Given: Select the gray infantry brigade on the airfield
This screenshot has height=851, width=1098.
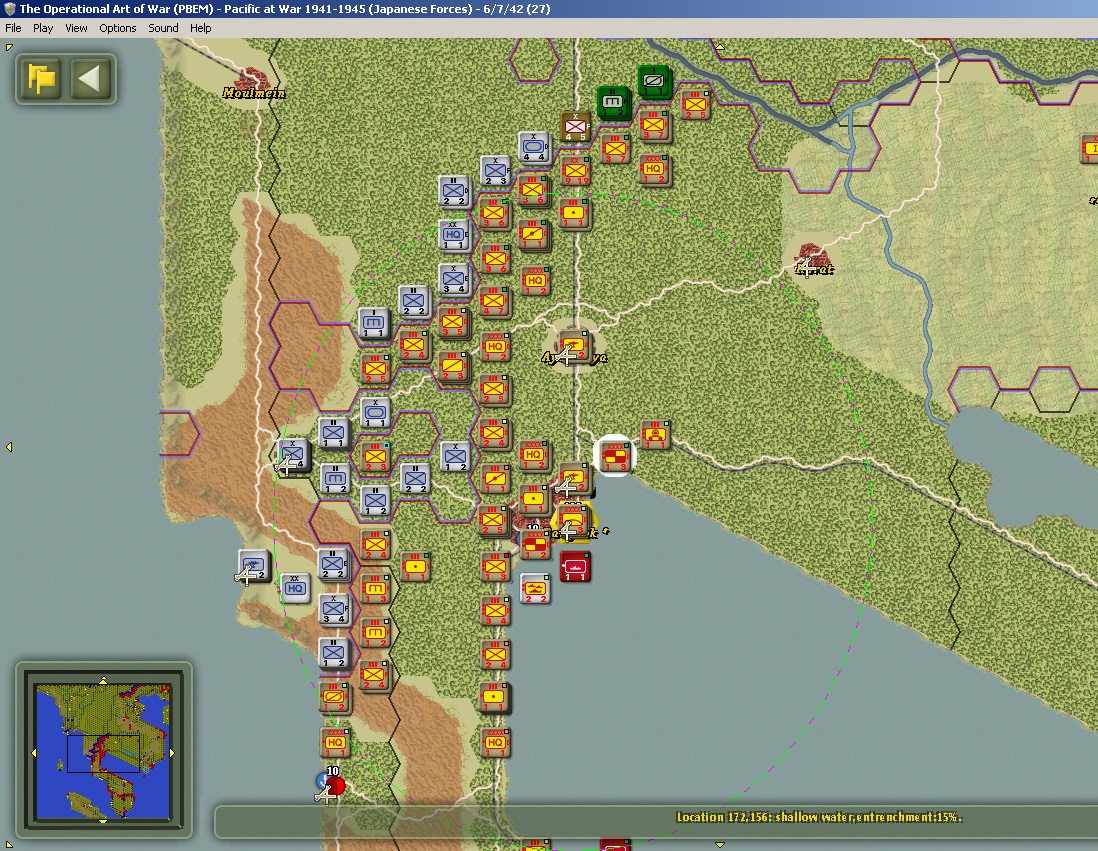Looking at the screenshot, I should pyautogui.click(x=292, y=455).
